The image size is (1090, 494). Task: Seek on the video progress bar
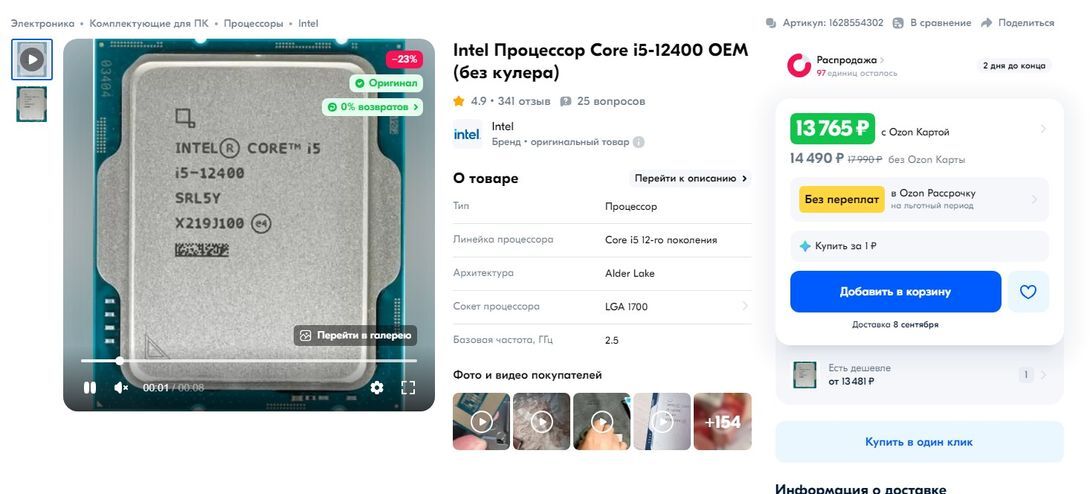click(249, 361)
